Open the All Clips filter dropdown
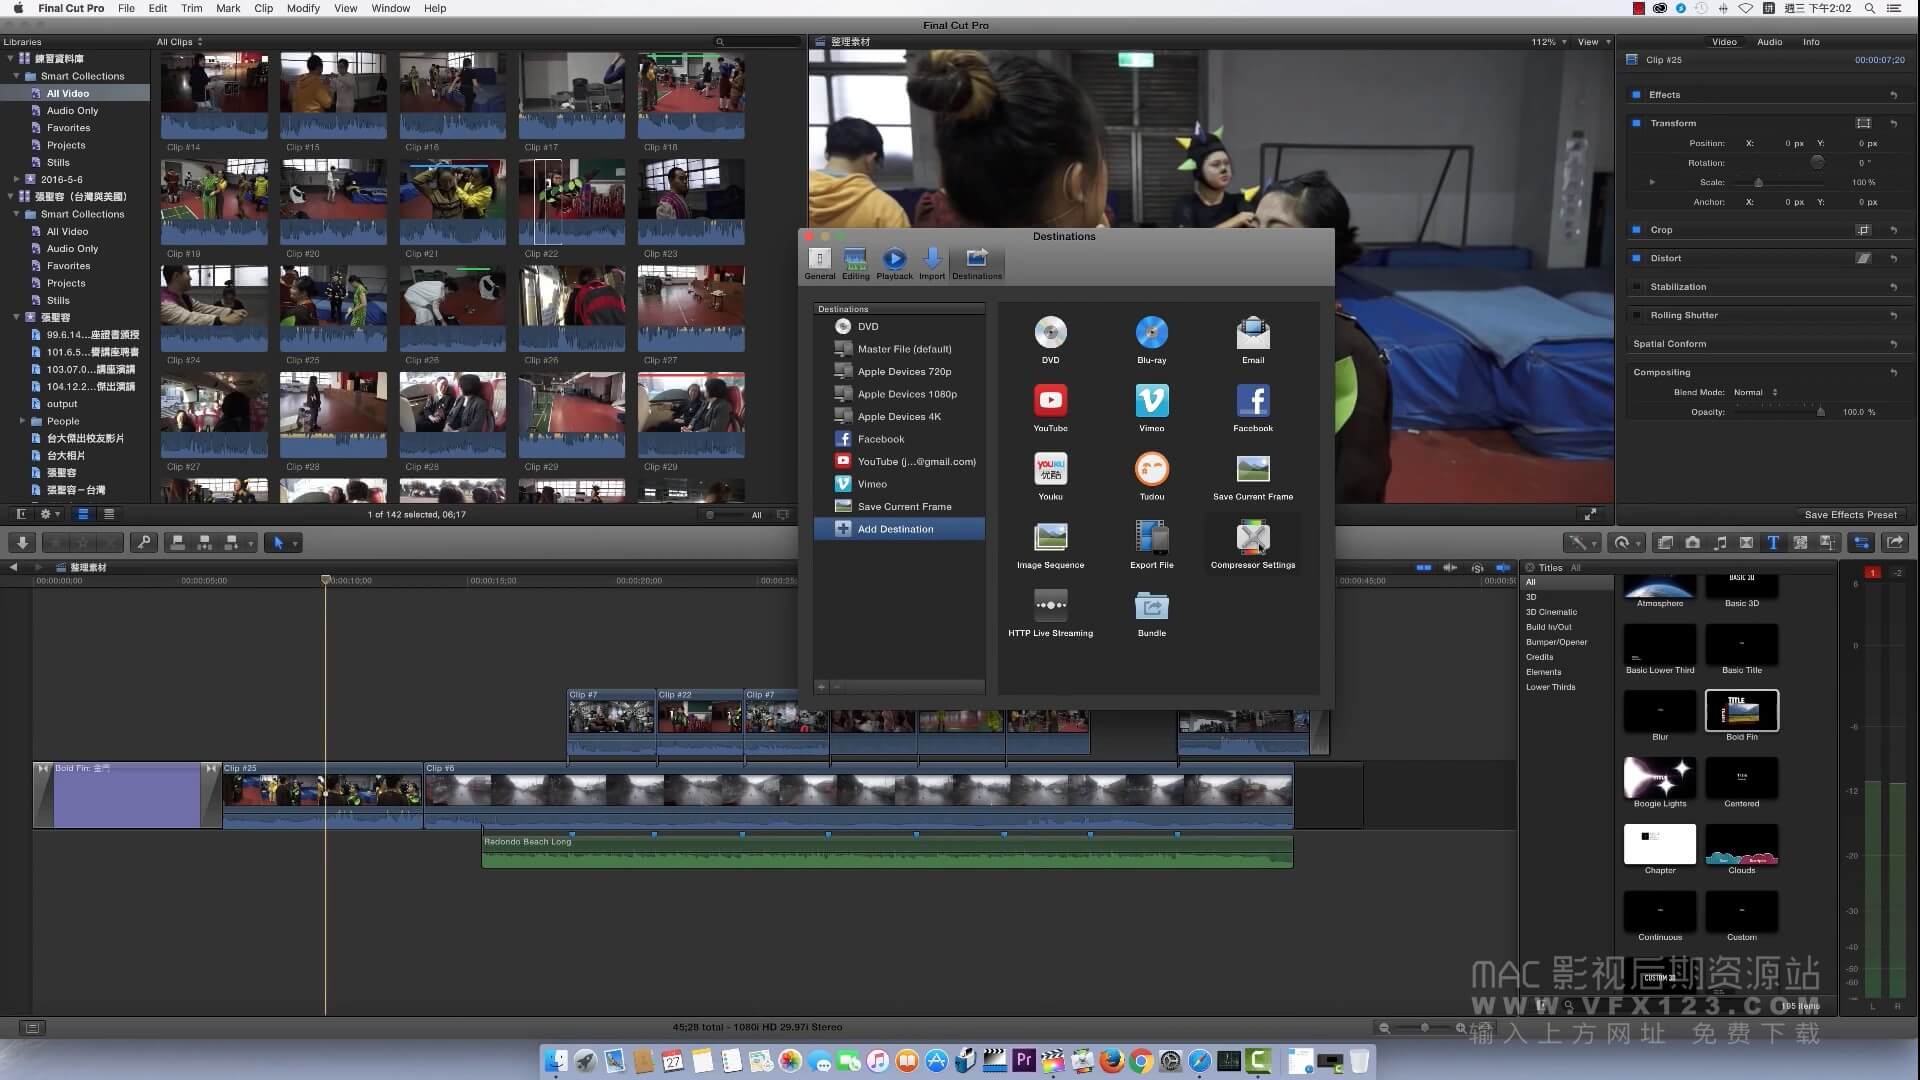 [x=179, y=42]
